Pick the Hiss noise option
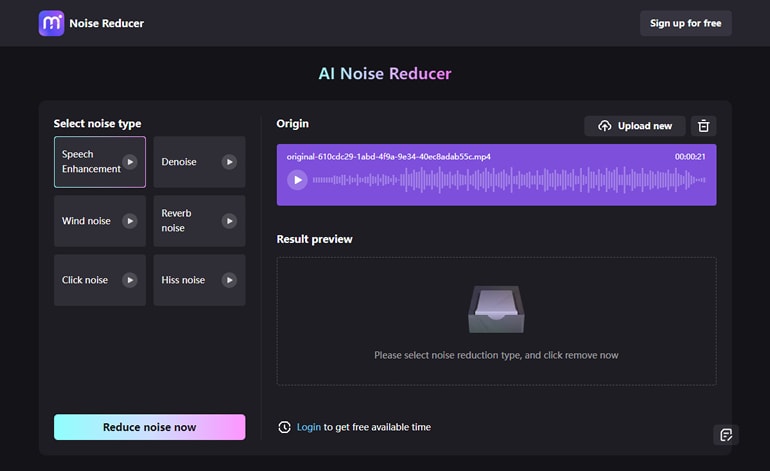This screenshot has height=471, width=770. [x=184, y=280]
